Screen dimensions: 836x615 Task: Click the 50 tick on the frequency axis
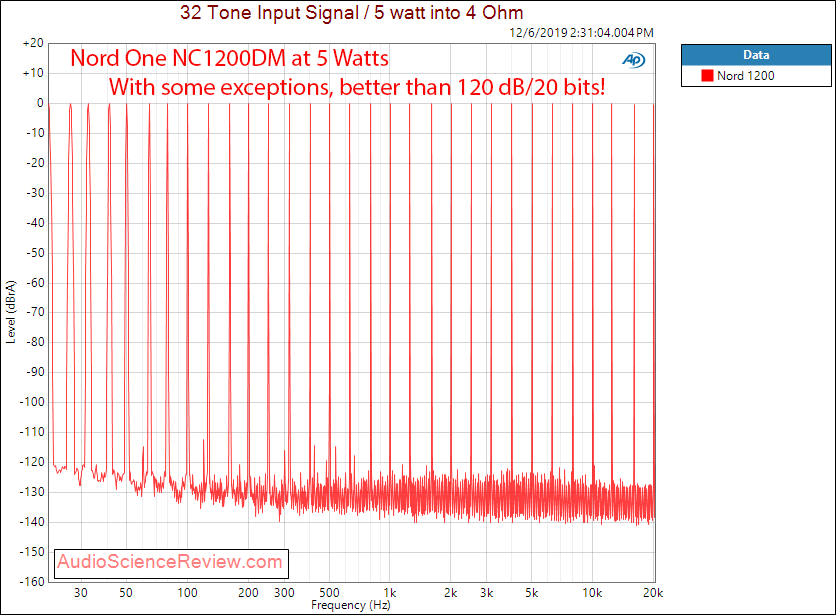126,593
